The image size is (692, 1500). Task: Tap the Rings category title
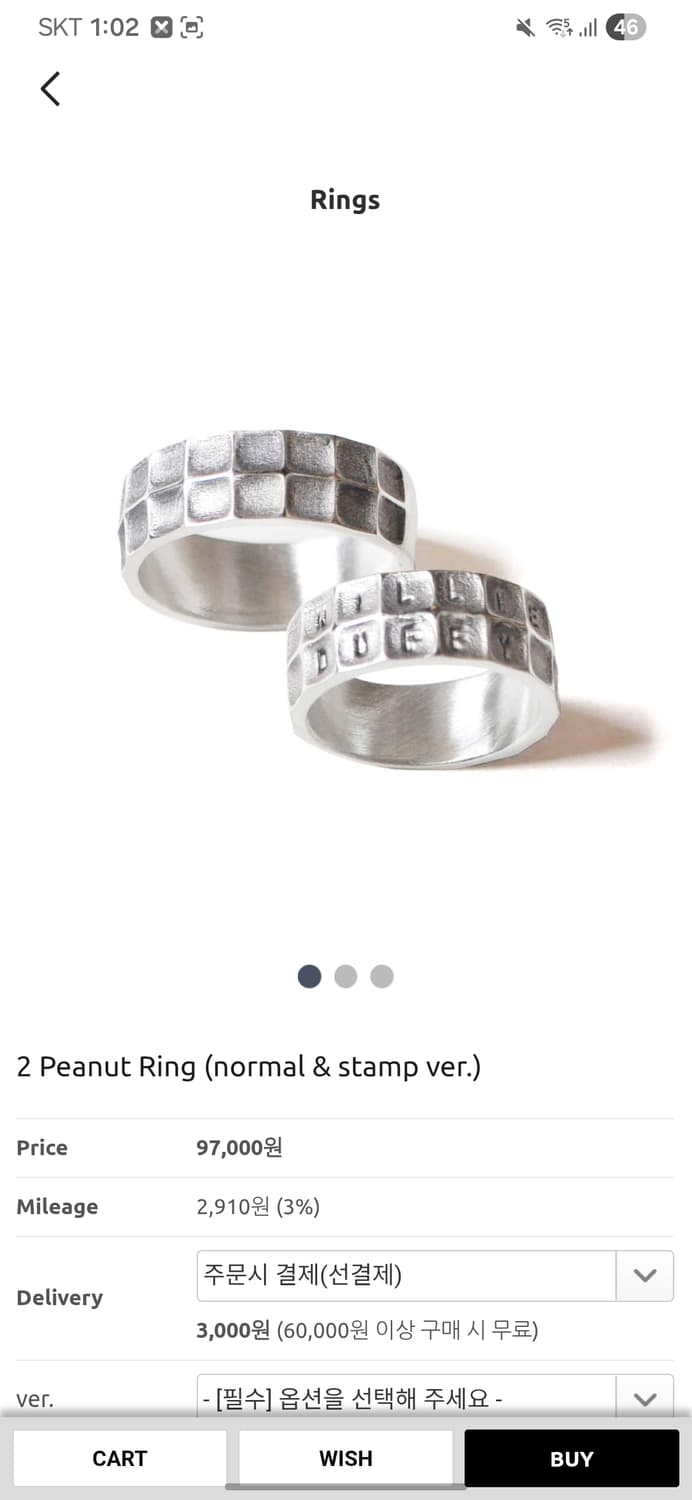pyautogui.click(x=345, y=200)
